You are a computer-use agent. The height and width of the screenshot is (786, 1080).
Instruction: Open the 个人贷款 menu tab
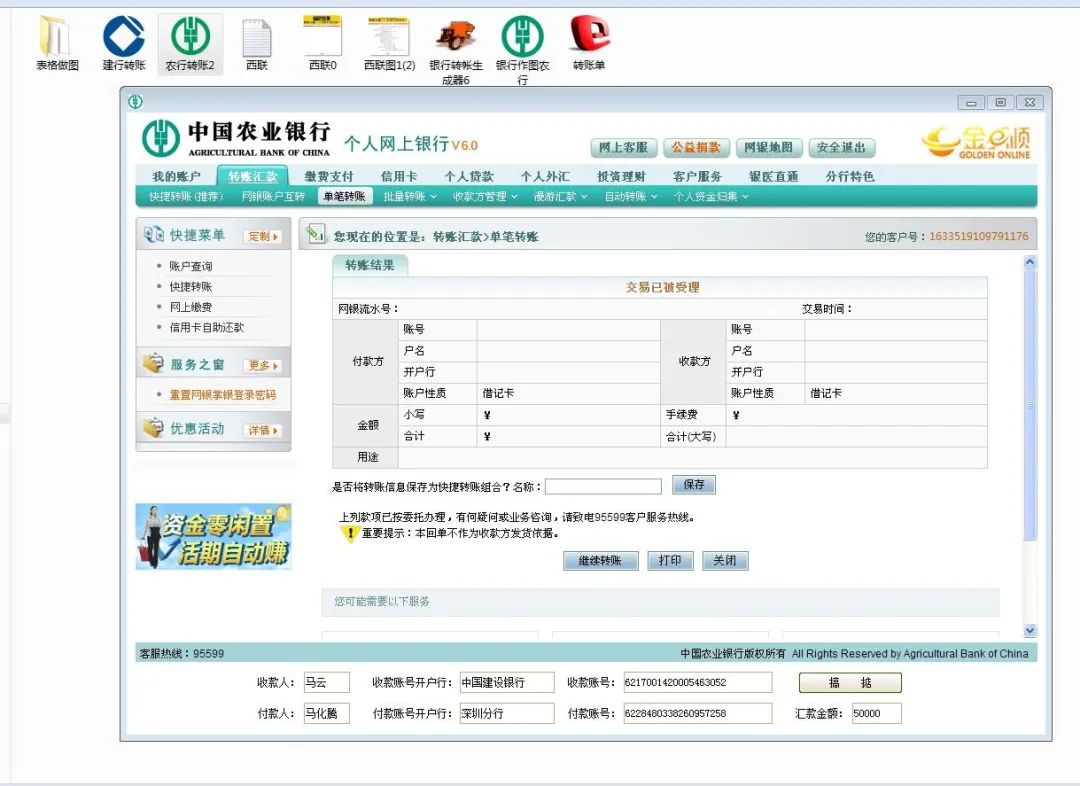[x=468, y=176]
